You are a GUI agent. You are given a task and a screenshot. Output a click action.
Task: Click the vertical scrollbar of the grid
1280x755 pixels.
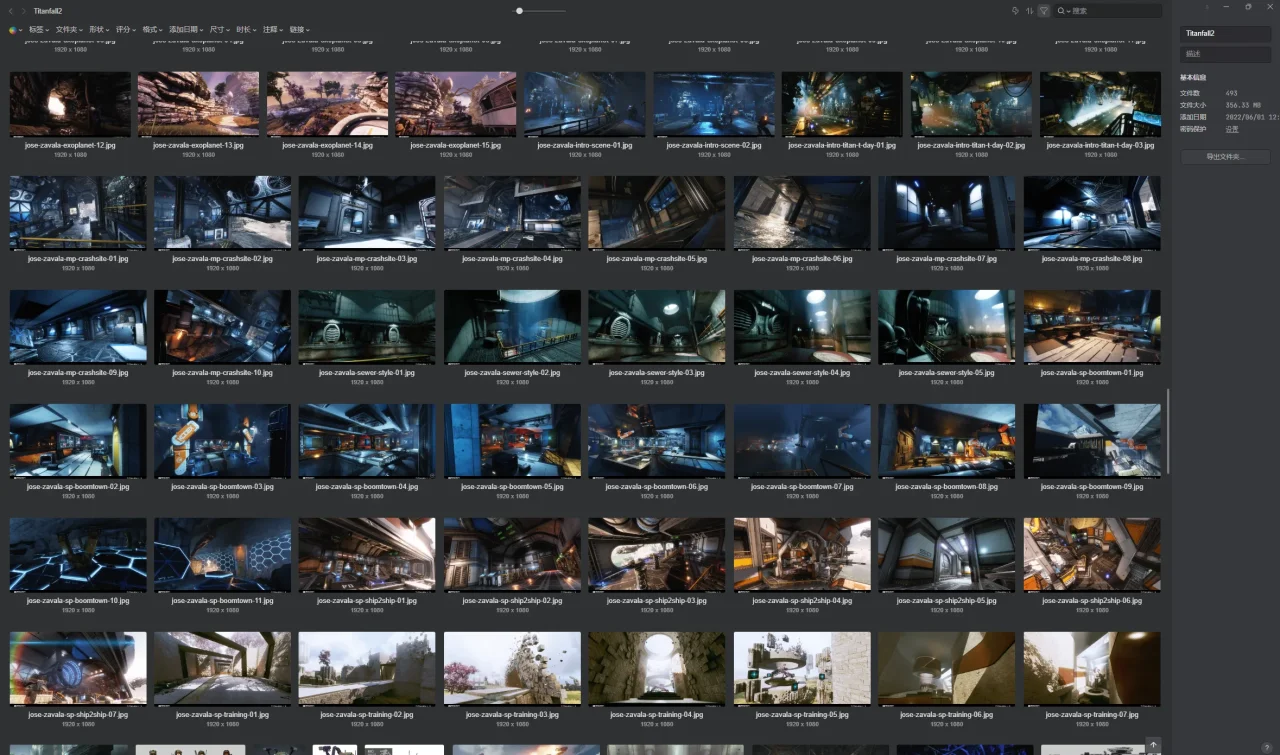(x=1167, y=431)
